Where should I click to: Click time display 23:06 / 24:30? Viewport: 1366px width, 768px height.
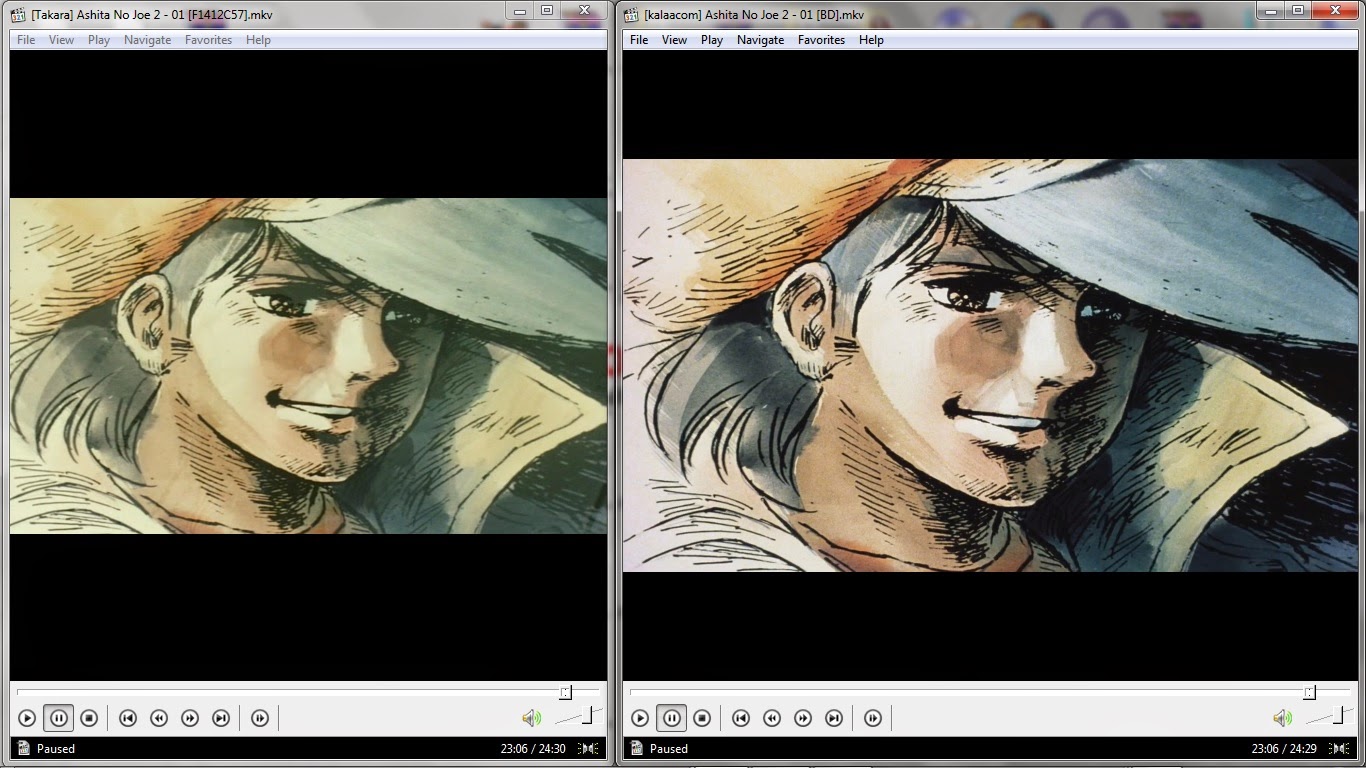pyautogui.click(x=533, y=748)
